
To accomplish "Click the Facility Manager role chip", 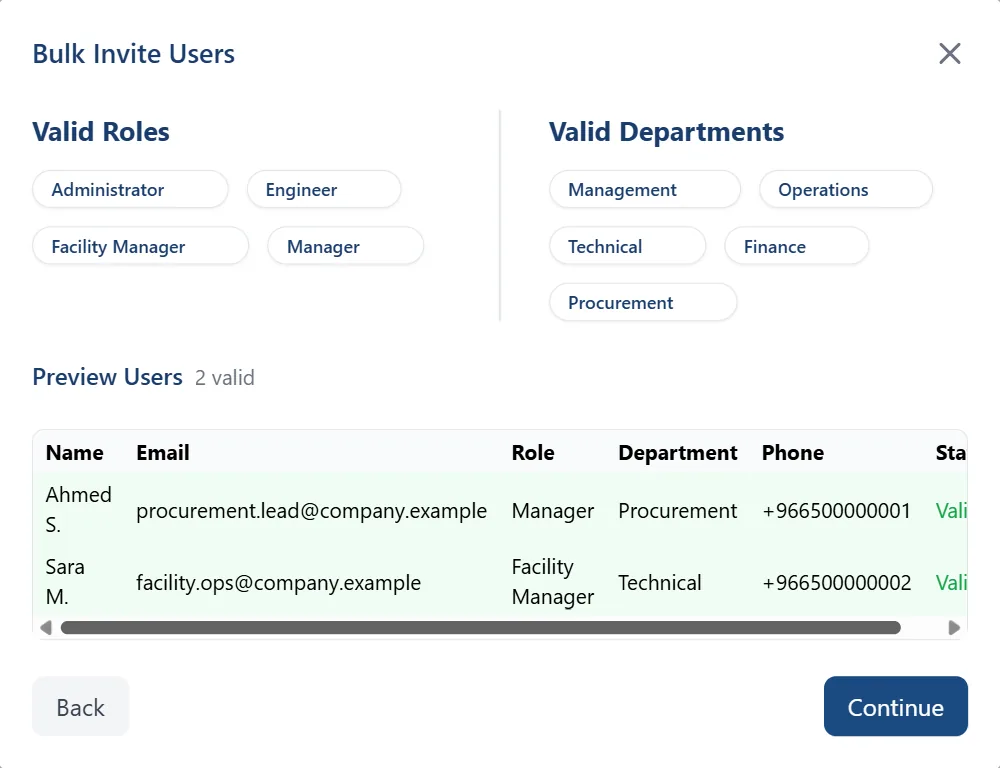I will pos(140,246).
